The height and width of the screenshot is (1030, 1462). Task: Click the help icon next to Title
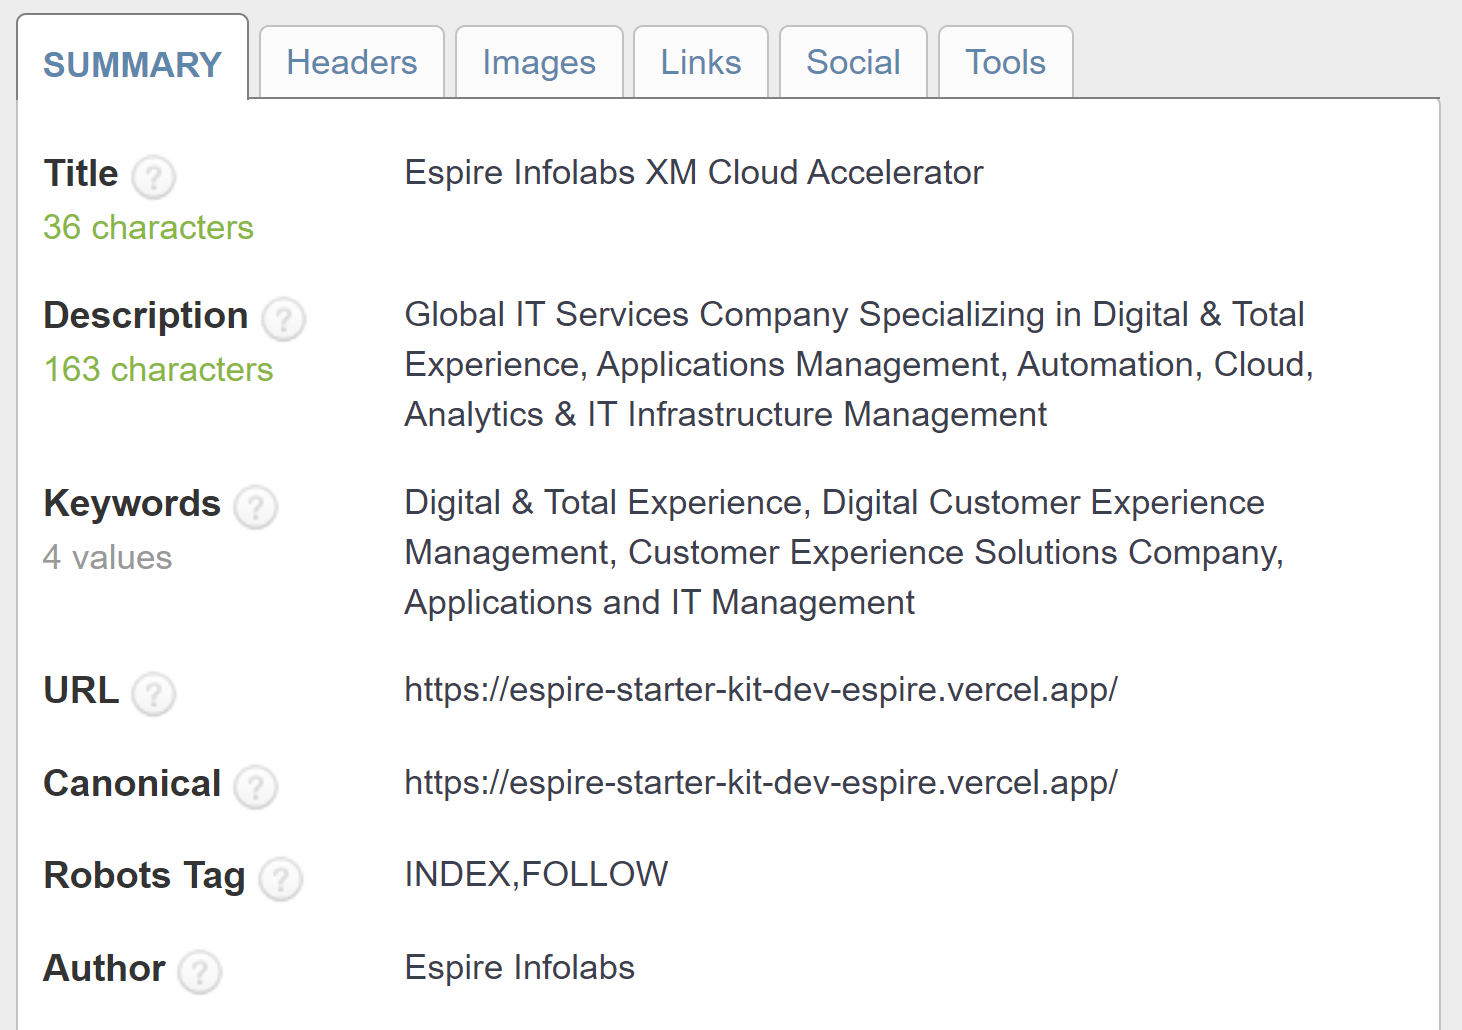154,178
